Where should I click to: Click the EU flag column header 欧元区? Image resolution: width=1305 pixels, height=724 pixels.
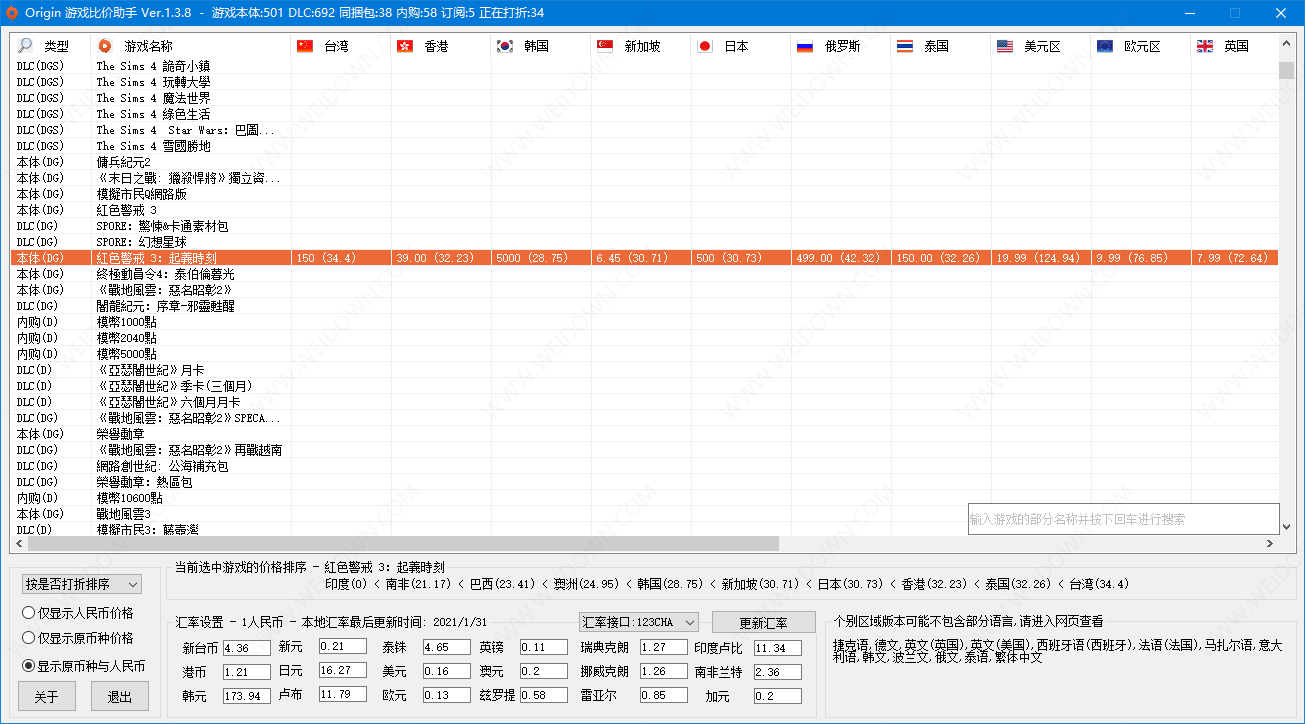click(1141, 46)
